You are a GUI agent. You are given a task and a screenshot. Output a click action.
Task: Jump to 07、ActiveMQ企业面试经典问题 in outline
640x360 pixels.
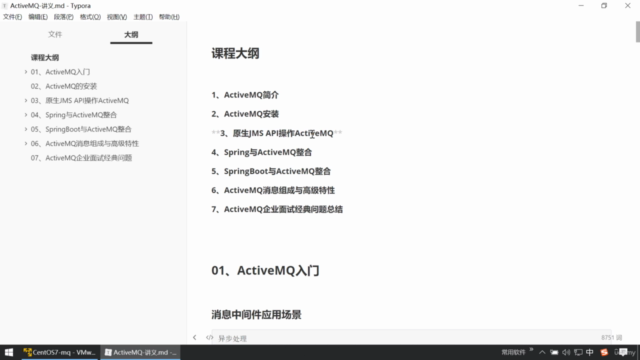[x=81, y=158]
